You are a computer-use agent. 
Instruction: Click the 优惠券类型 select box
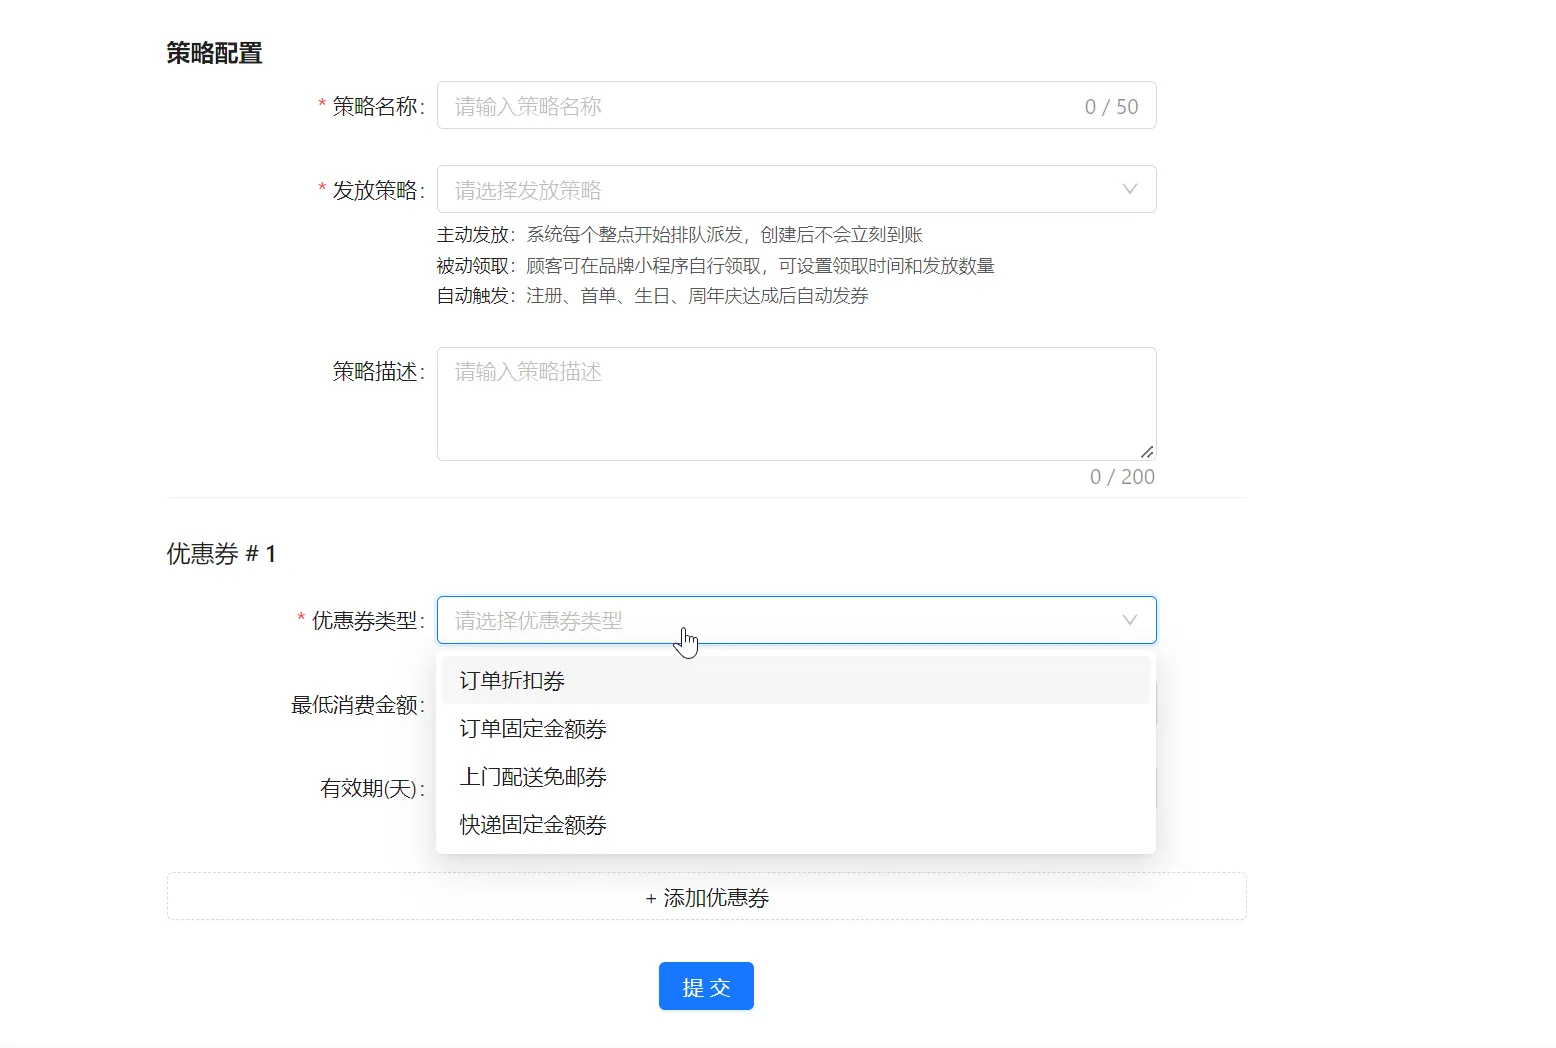(796, 620)
